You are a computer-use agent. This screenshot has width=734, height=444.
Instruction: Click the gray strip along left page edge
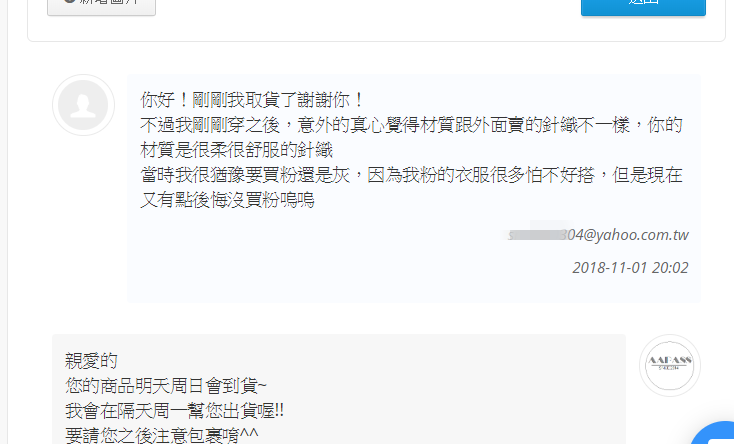[x=3, y=222]
